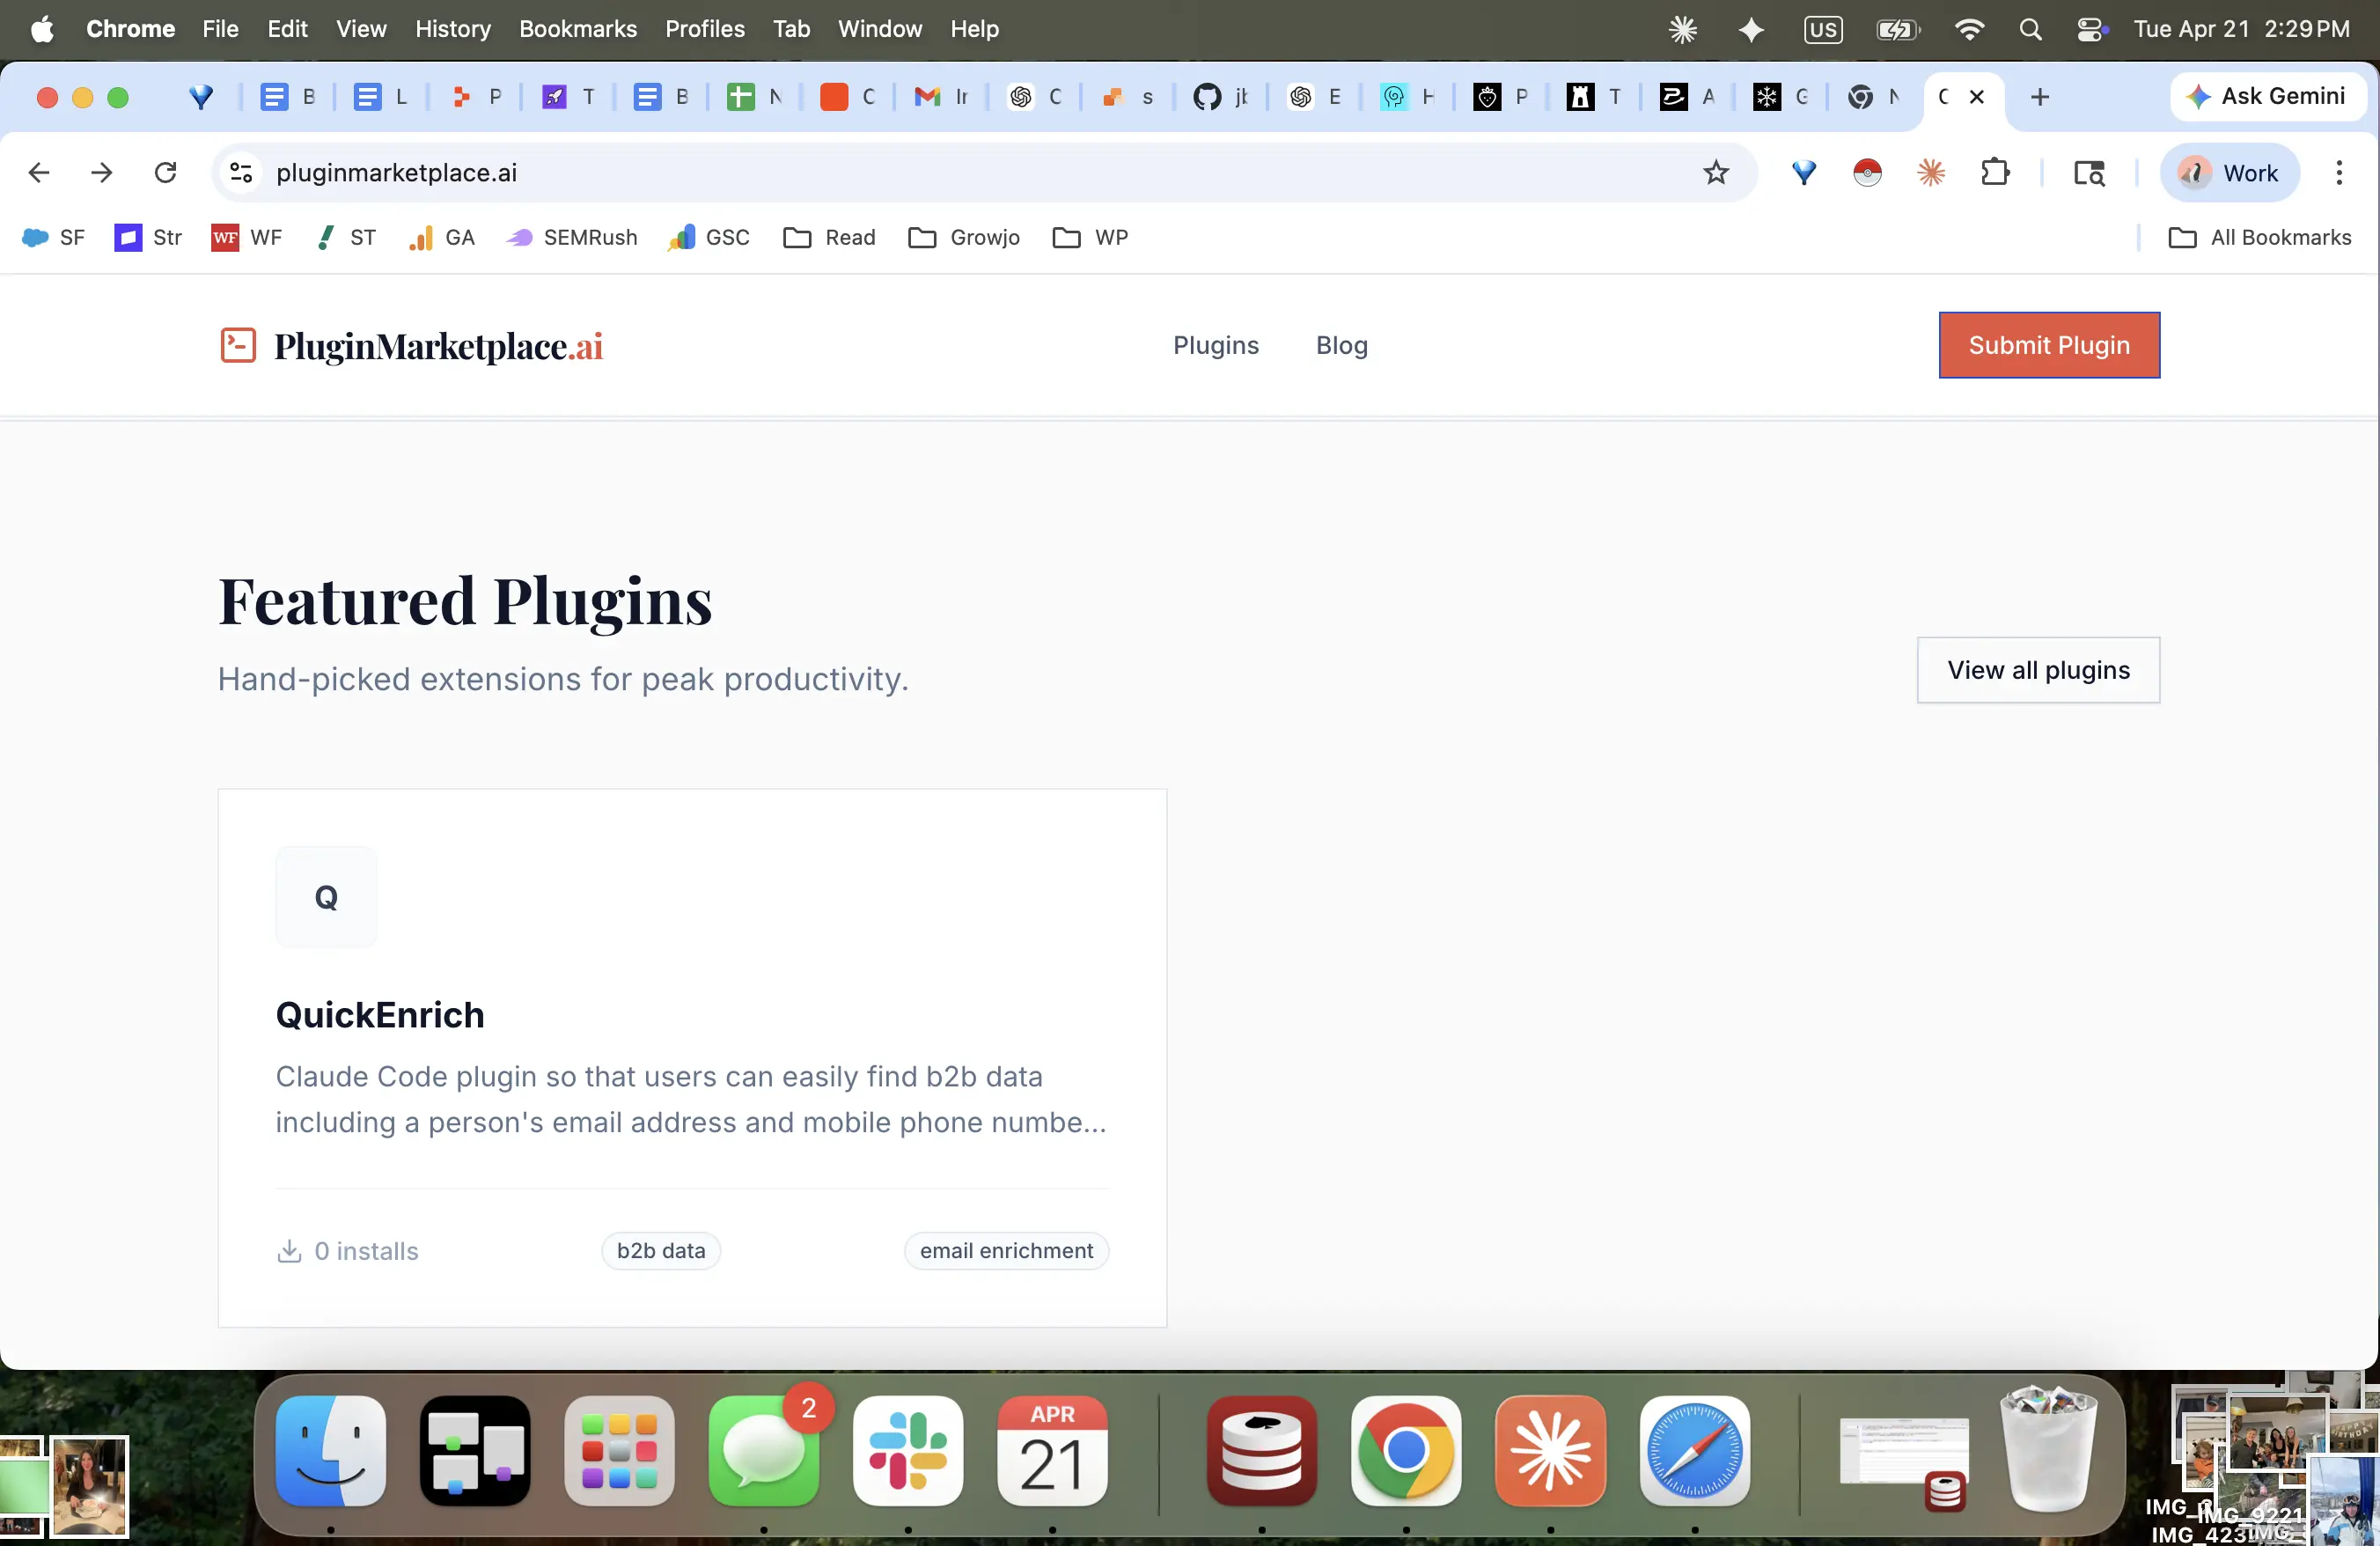The image size is (2380, 1546).
Task: Reload the current page
Action: coord(165,173)
